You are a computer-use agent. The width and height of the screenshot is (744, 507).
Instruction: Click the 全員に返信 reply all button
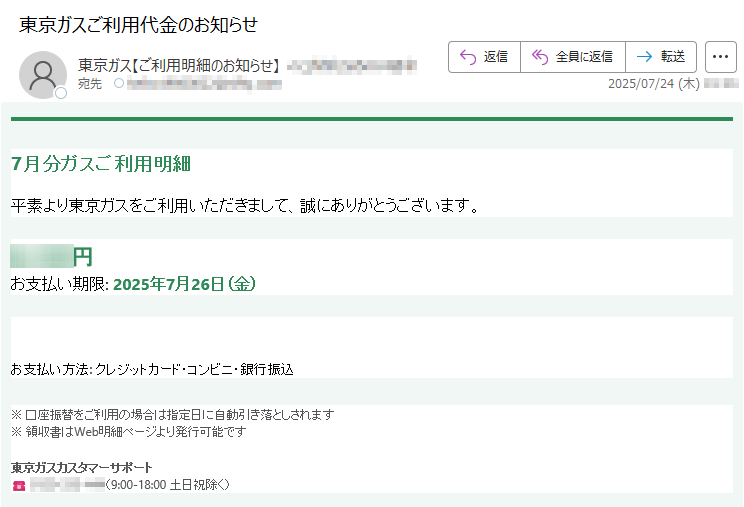[x=573, y=57]
